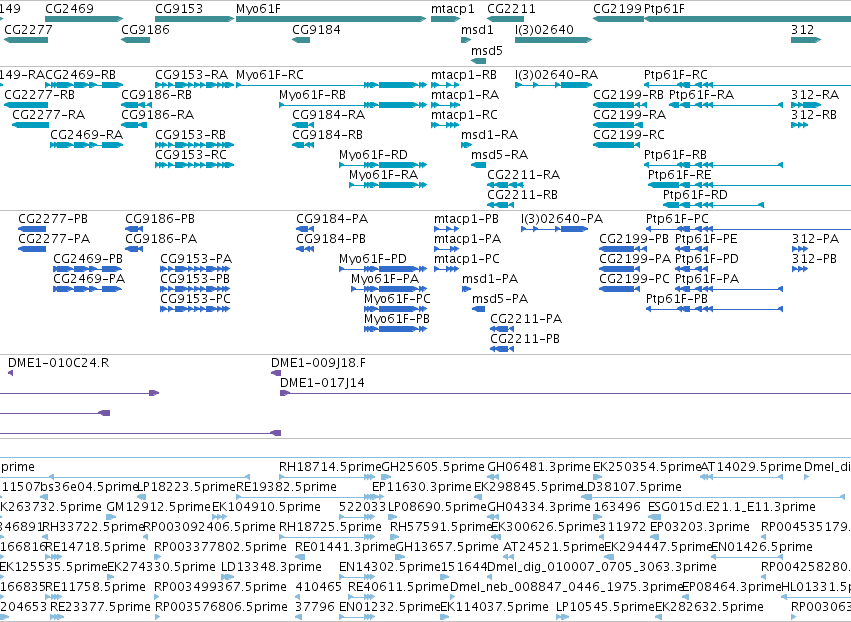Open transcript Ptp61F-RD label
Image resolution: width=851 pixels, height=622 pixels.
tap(695, 195)
